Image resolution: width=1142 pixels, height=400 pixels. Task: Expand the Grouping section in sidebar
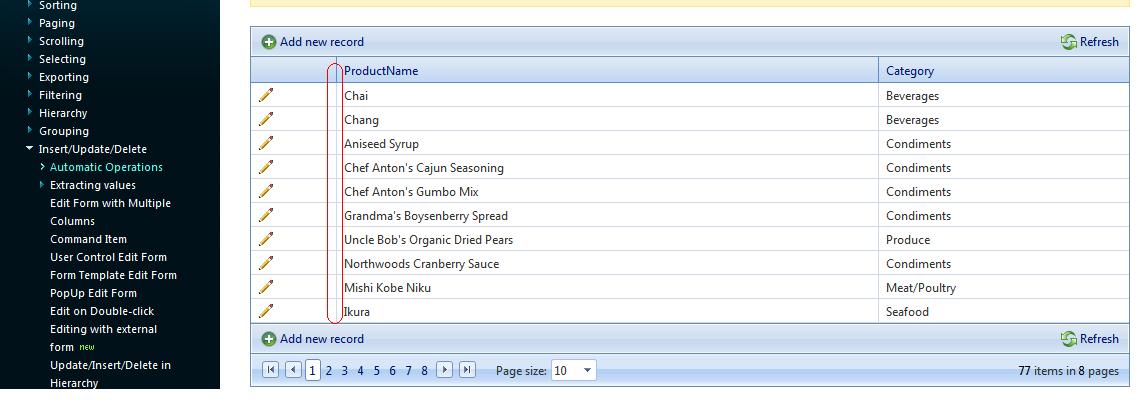point(30,130)
